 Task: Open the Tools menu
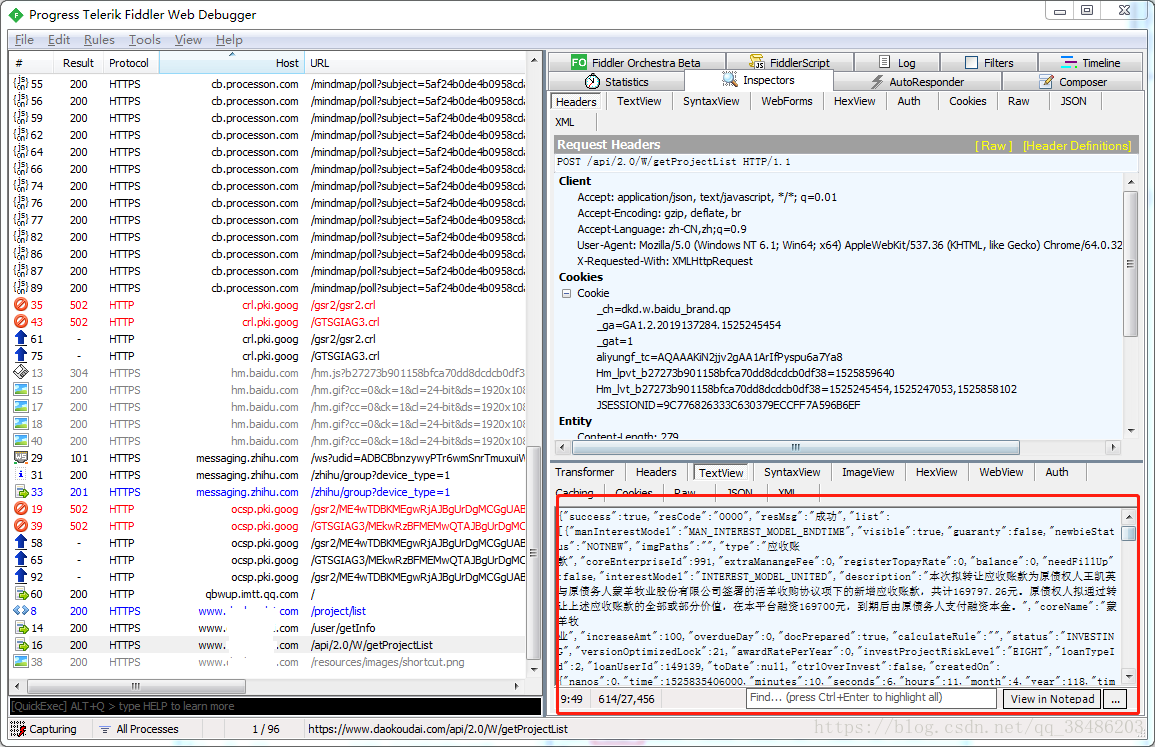(x=144, y=40)
